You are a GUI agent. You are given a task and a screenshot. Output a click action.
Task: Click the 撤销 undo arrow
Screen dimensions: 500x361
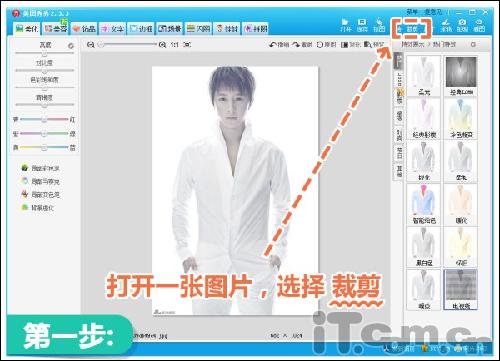pyautogui.click(x=279, y=44)
